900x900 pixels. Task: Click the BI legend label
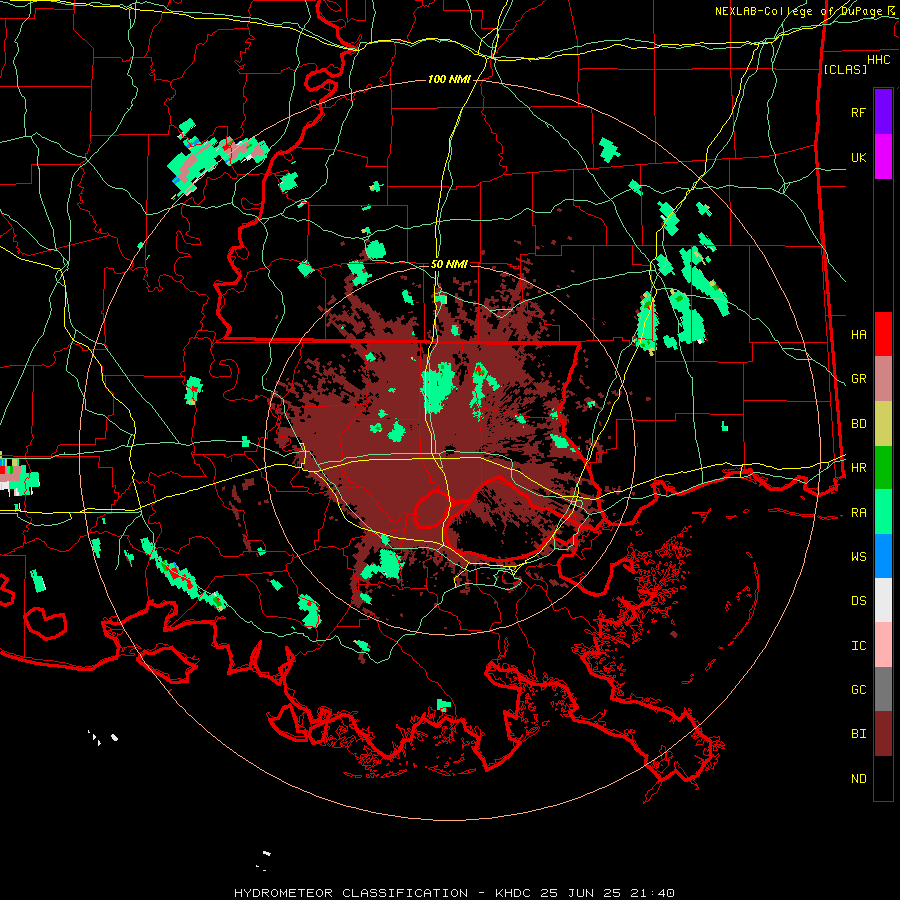point(858,734)
